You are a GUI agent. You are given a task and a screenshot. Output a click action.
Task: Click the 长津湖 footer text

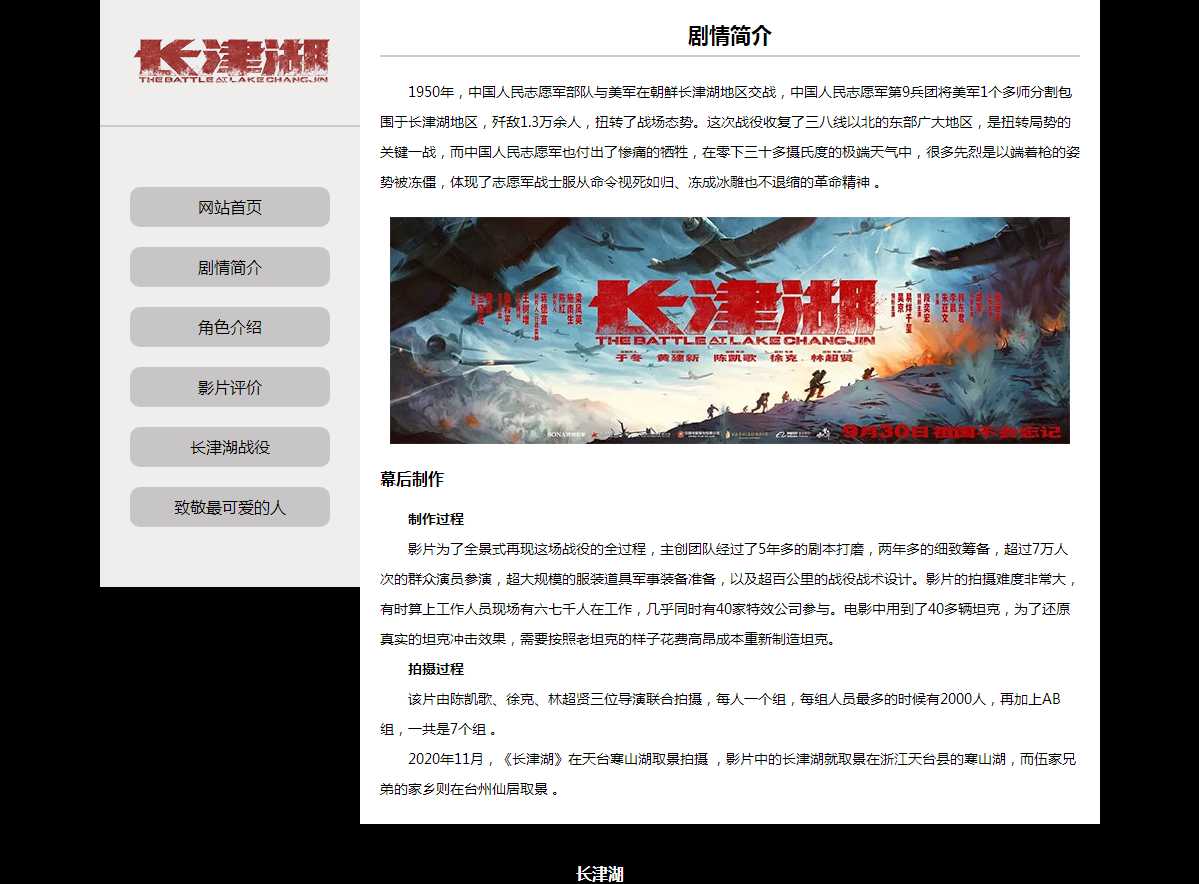point(600,874)
